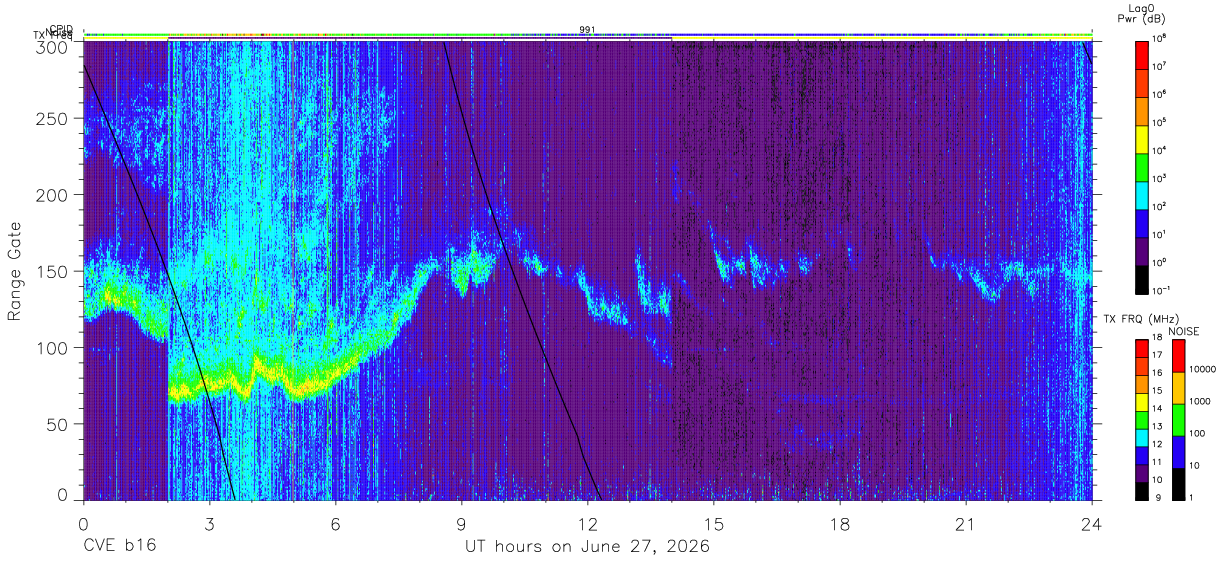Image resolution: width=1228 pixels, height=567 pixels.
Task: Click the 'CVE b16' label below the plot
Action: pyautogui.click(x=119, y=547)
